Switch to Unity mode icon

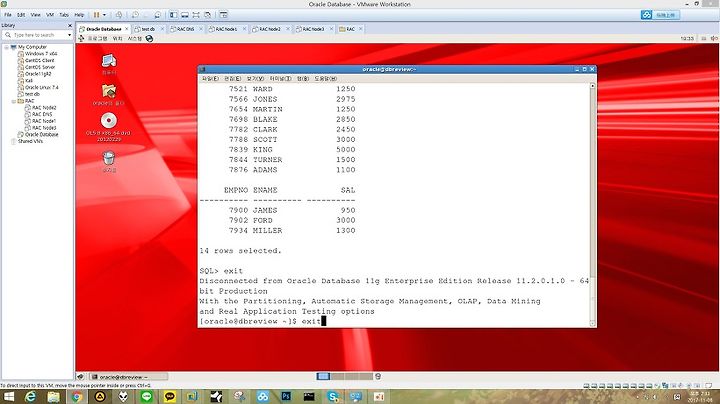pos(208,15)
